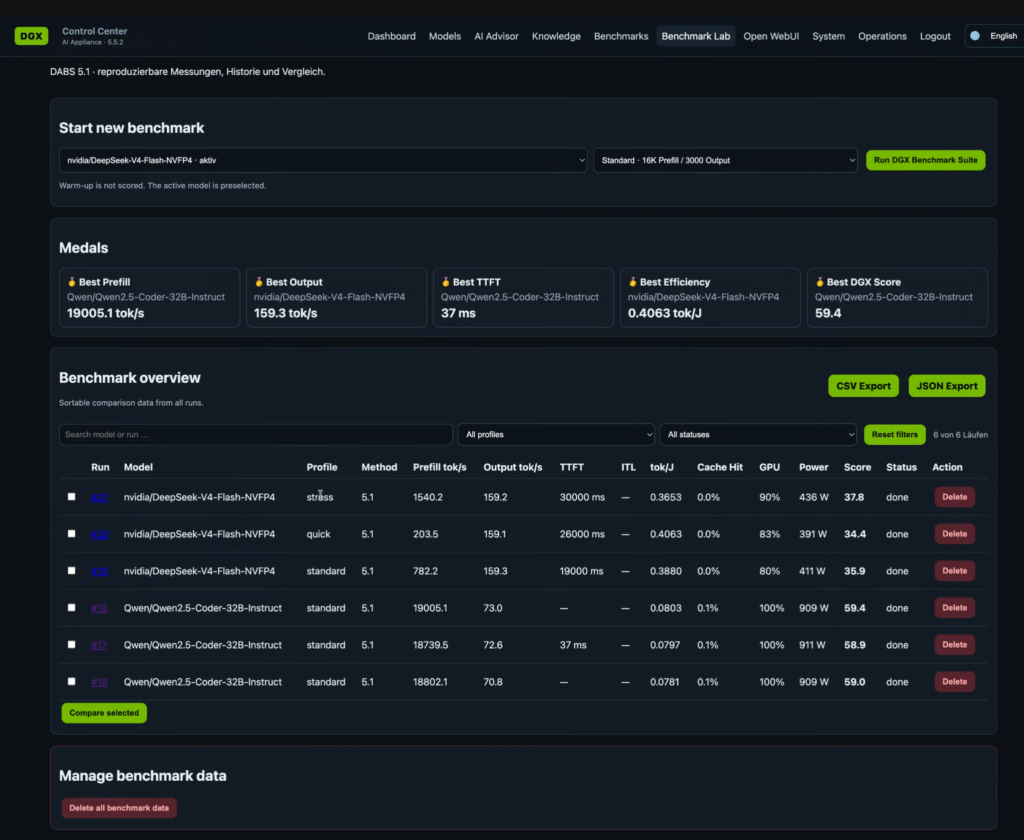
Task: Click the Search model or run field
Action: click(255, 434)
